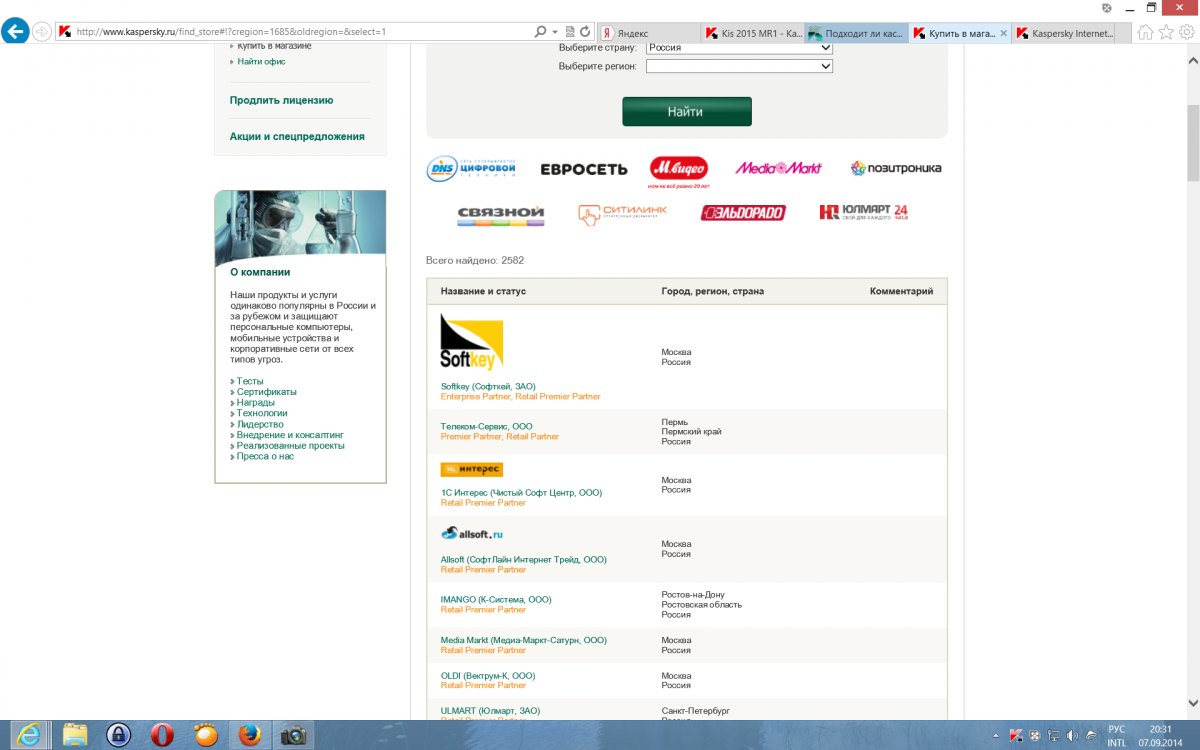
Task: Click the Позитроника store logo
Action: 896,168
